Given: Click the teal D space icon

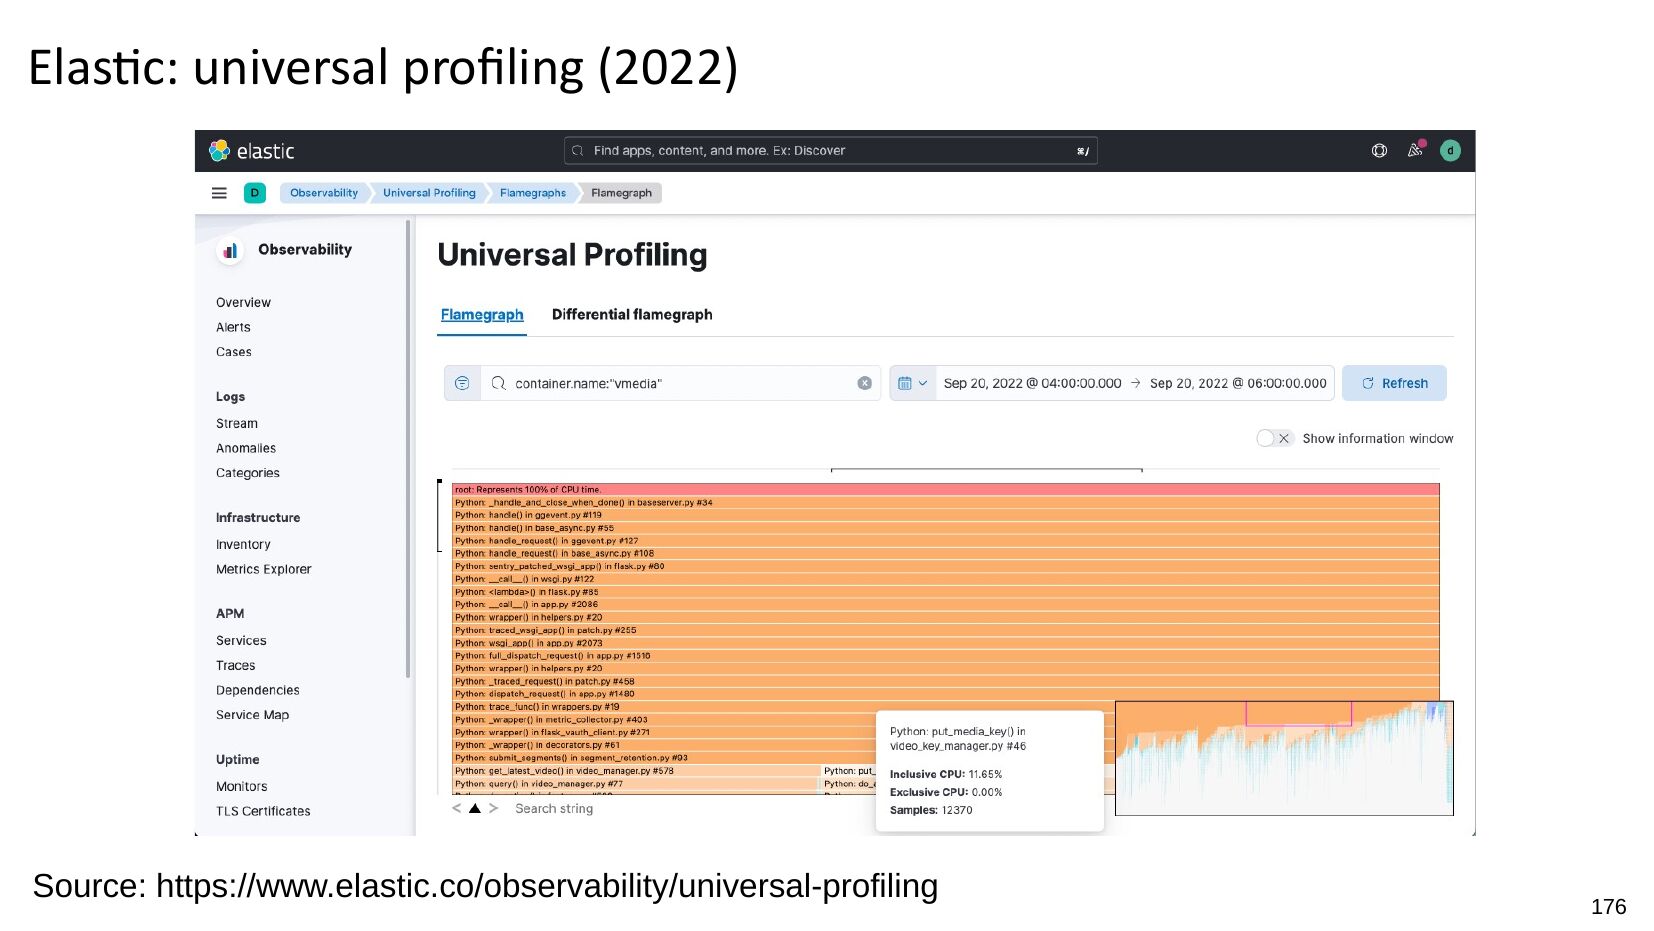Looking at the screenshot, I should pos(255,193).
